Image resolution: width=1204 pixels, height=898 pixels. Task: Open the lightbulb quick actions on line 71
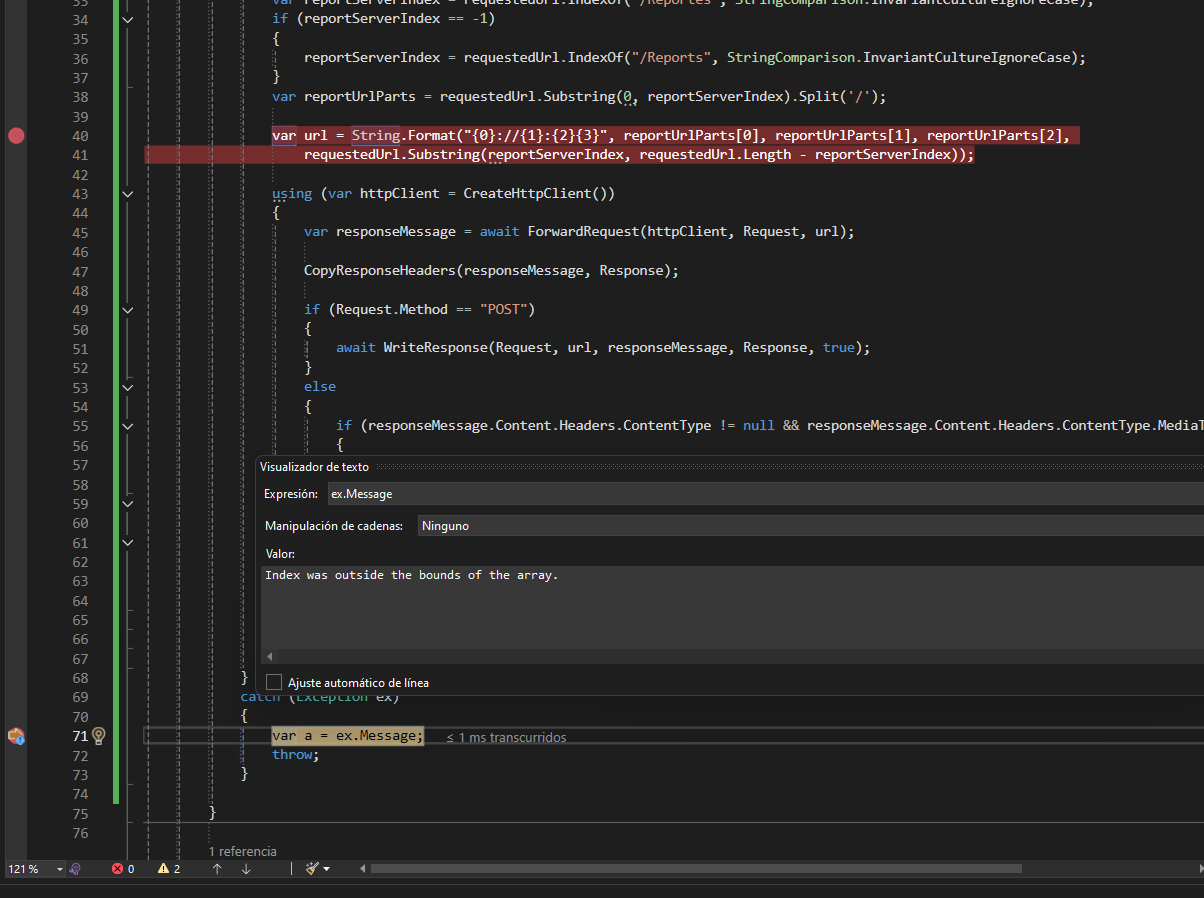pyautogui.click(x=98, y=736)
